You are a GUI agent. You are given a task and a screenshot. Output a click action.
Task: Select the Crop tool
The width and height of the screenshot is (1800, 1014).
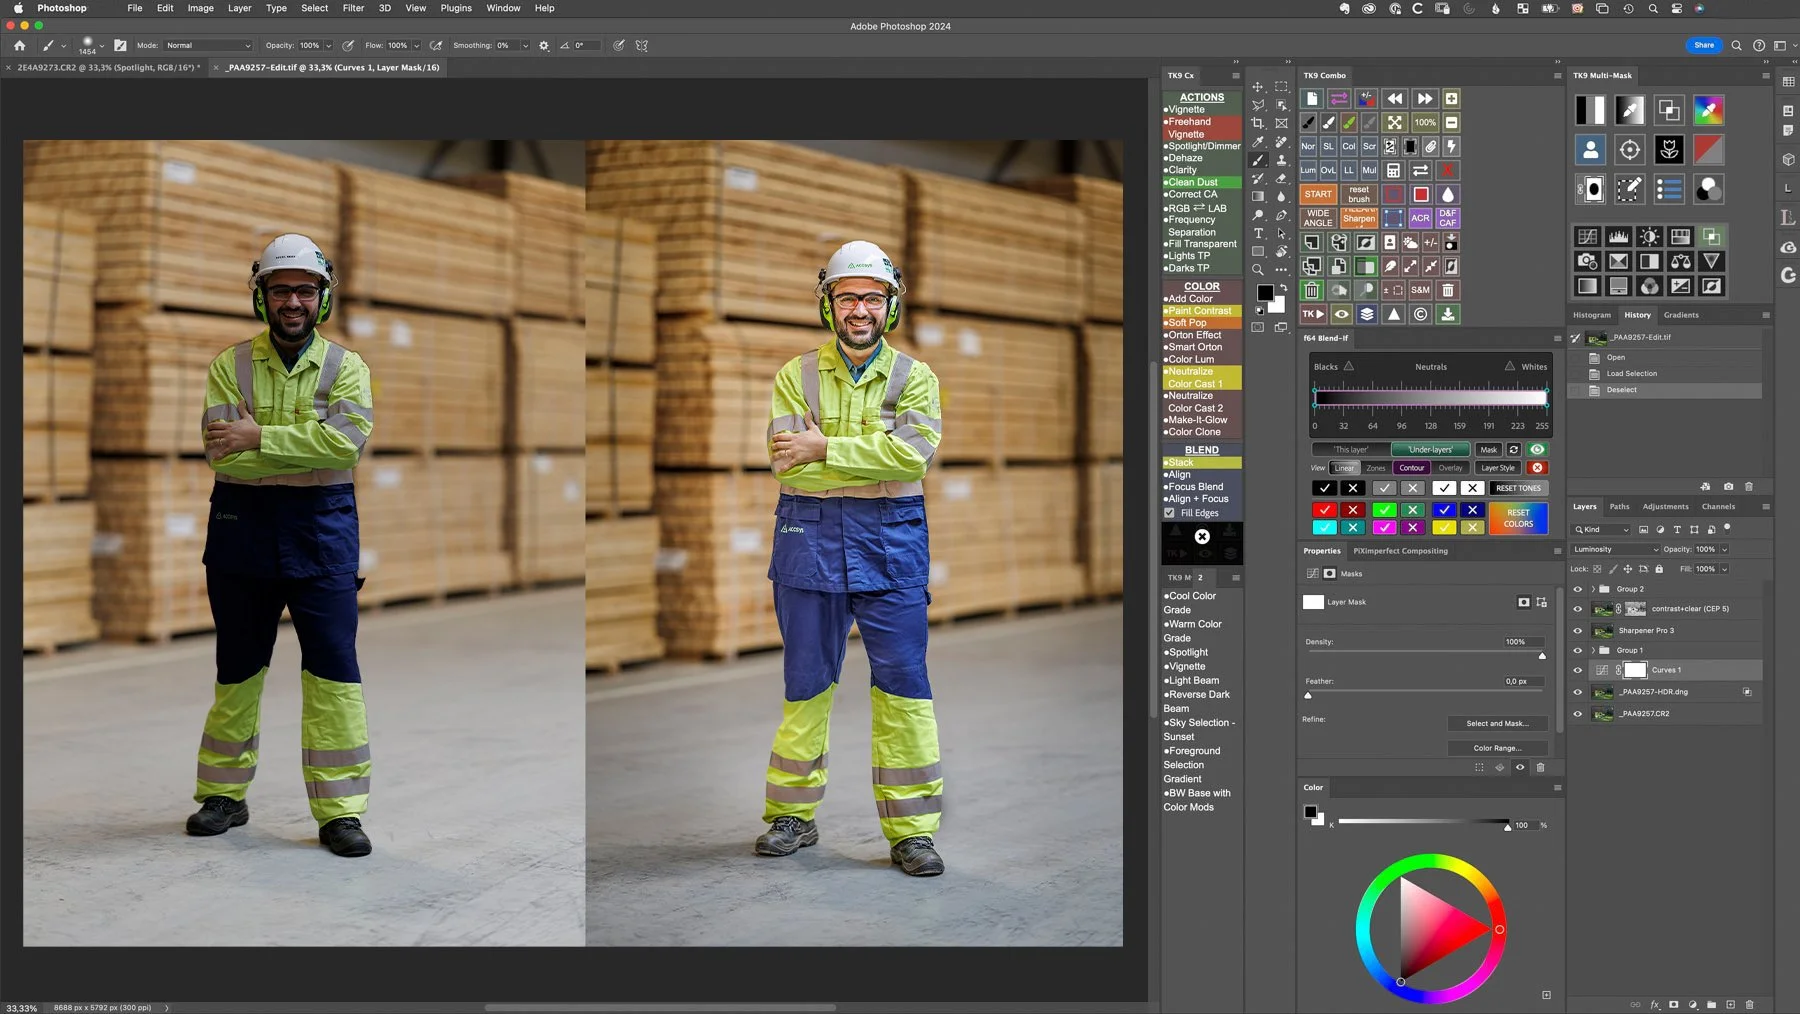click(1258, 123)
